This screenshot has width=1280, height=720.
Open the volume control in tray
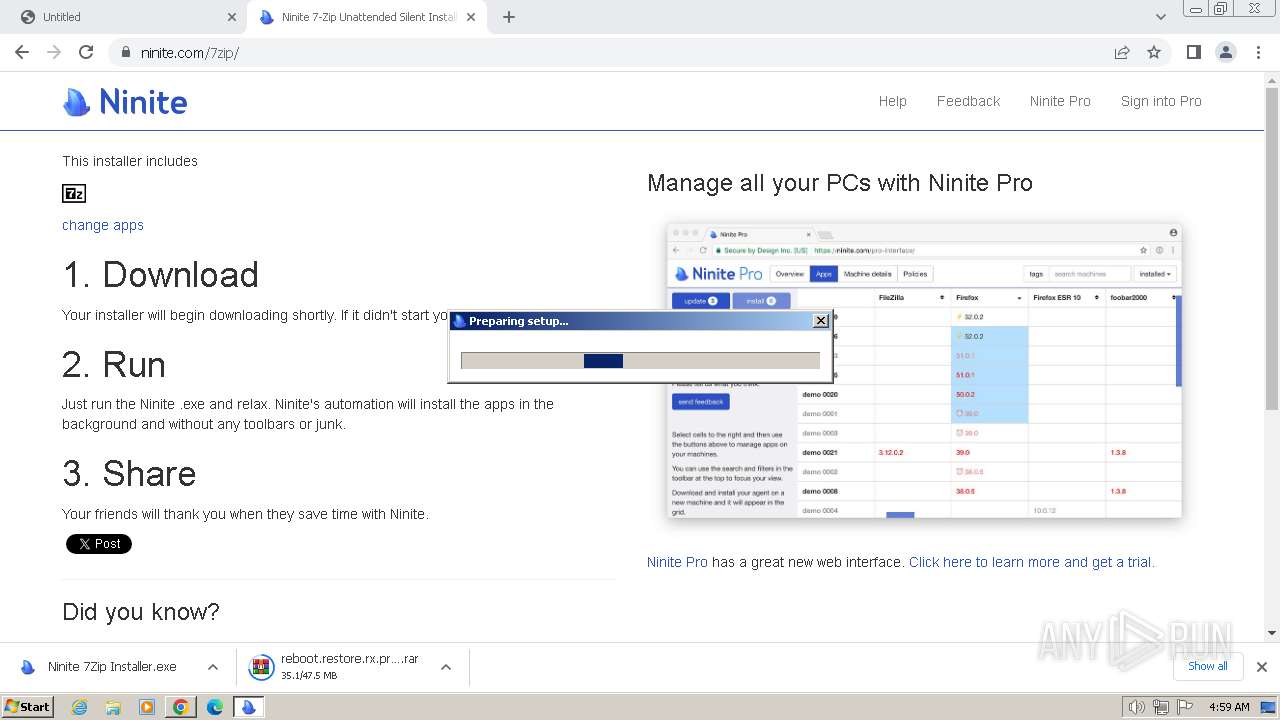[x=1136, y=707]
